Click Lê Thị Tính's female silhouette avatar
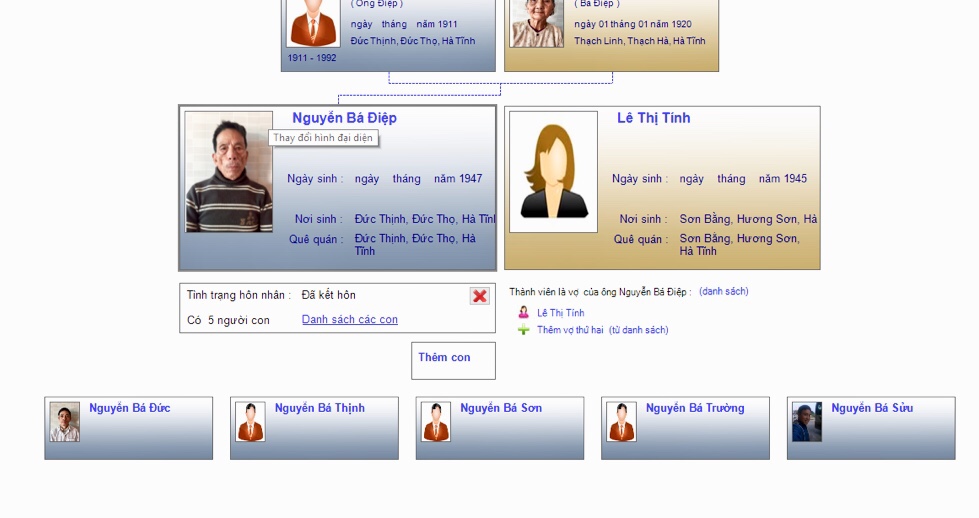Viewport: 979px width, 518px height. pos(553,172)
